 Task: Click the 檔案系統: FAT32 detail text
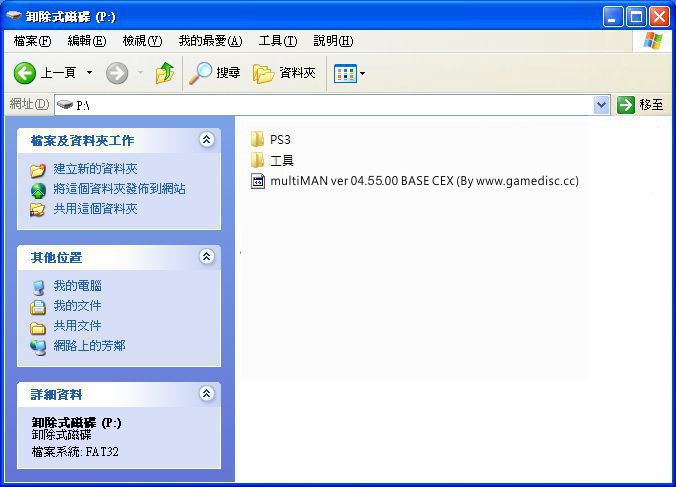tap(75, 452)
